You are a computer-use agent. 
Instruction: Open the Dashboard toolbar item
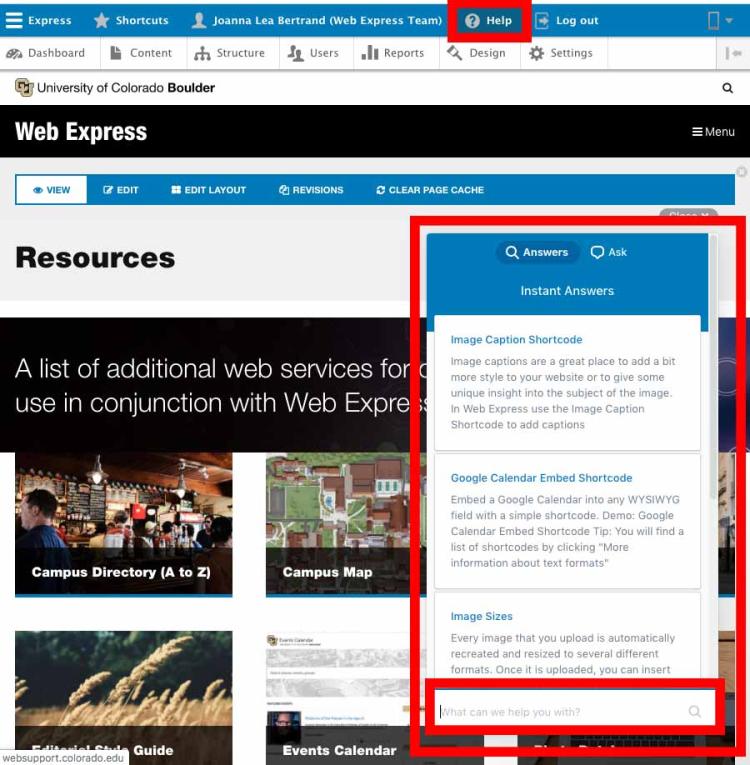(45, 53)
